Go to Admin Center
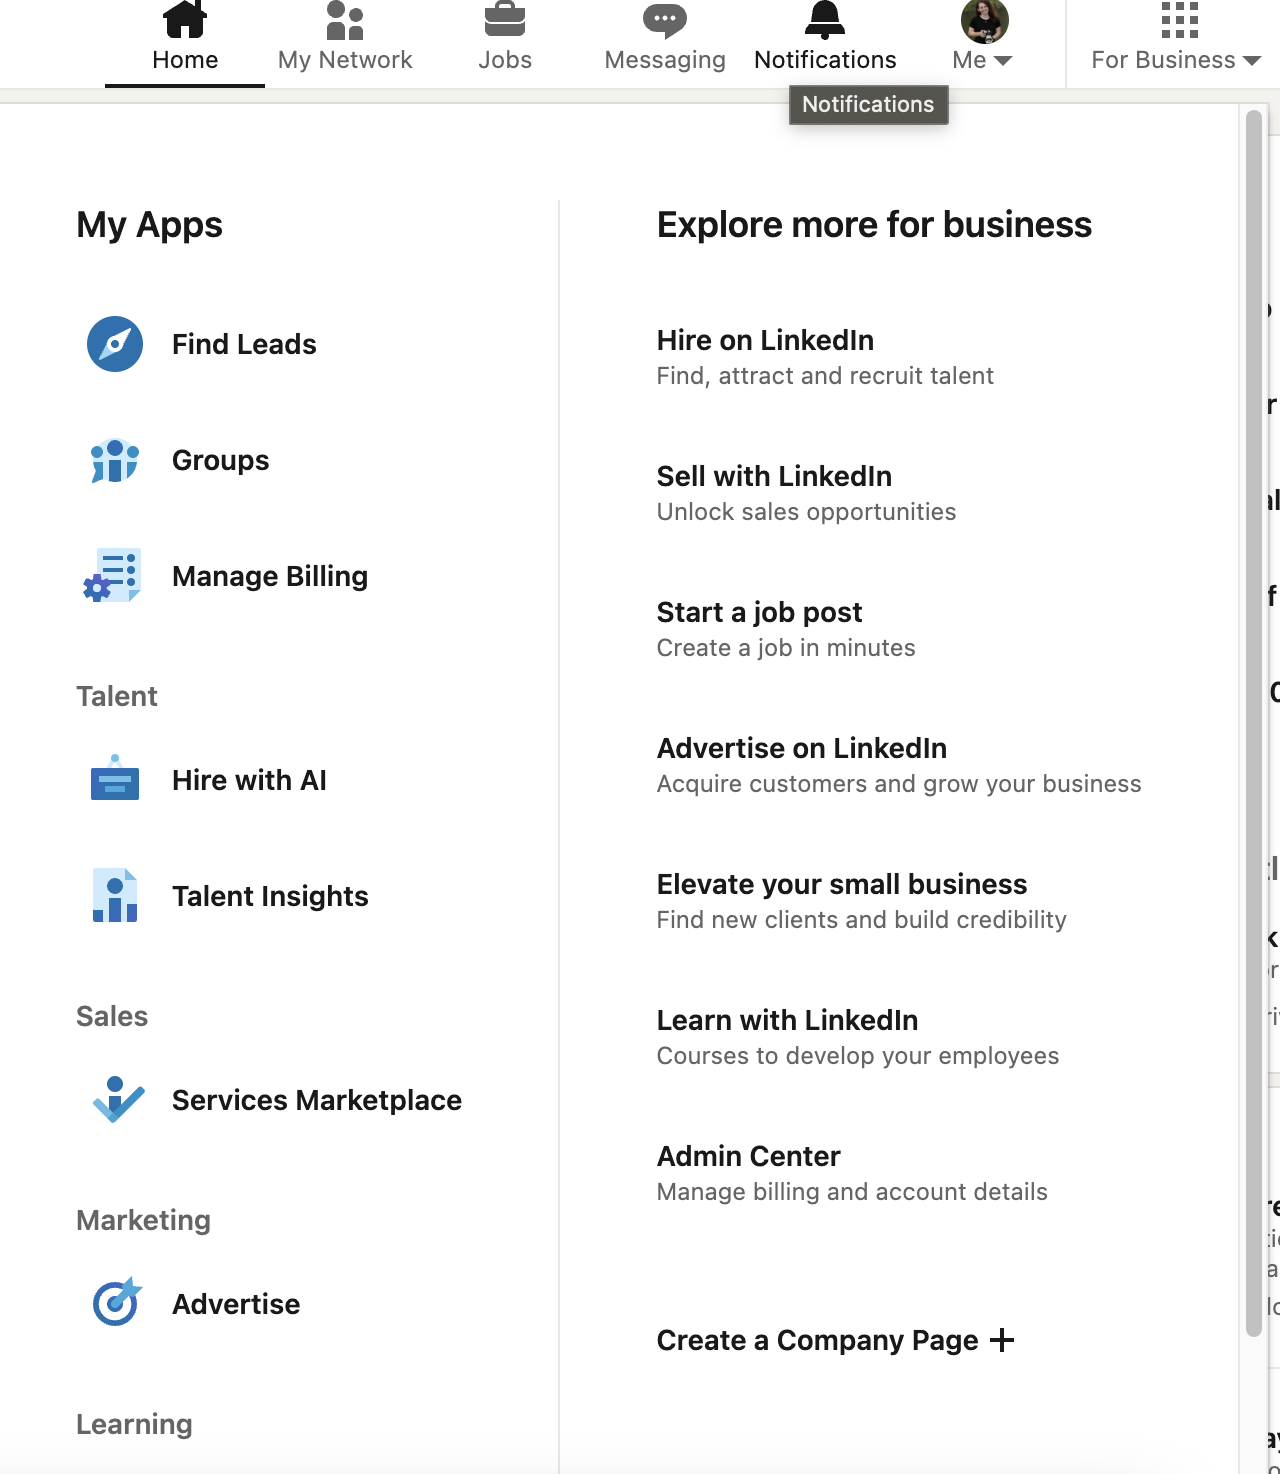The height and width of the screenshot is (1474, 1280). click(748, 1156)
